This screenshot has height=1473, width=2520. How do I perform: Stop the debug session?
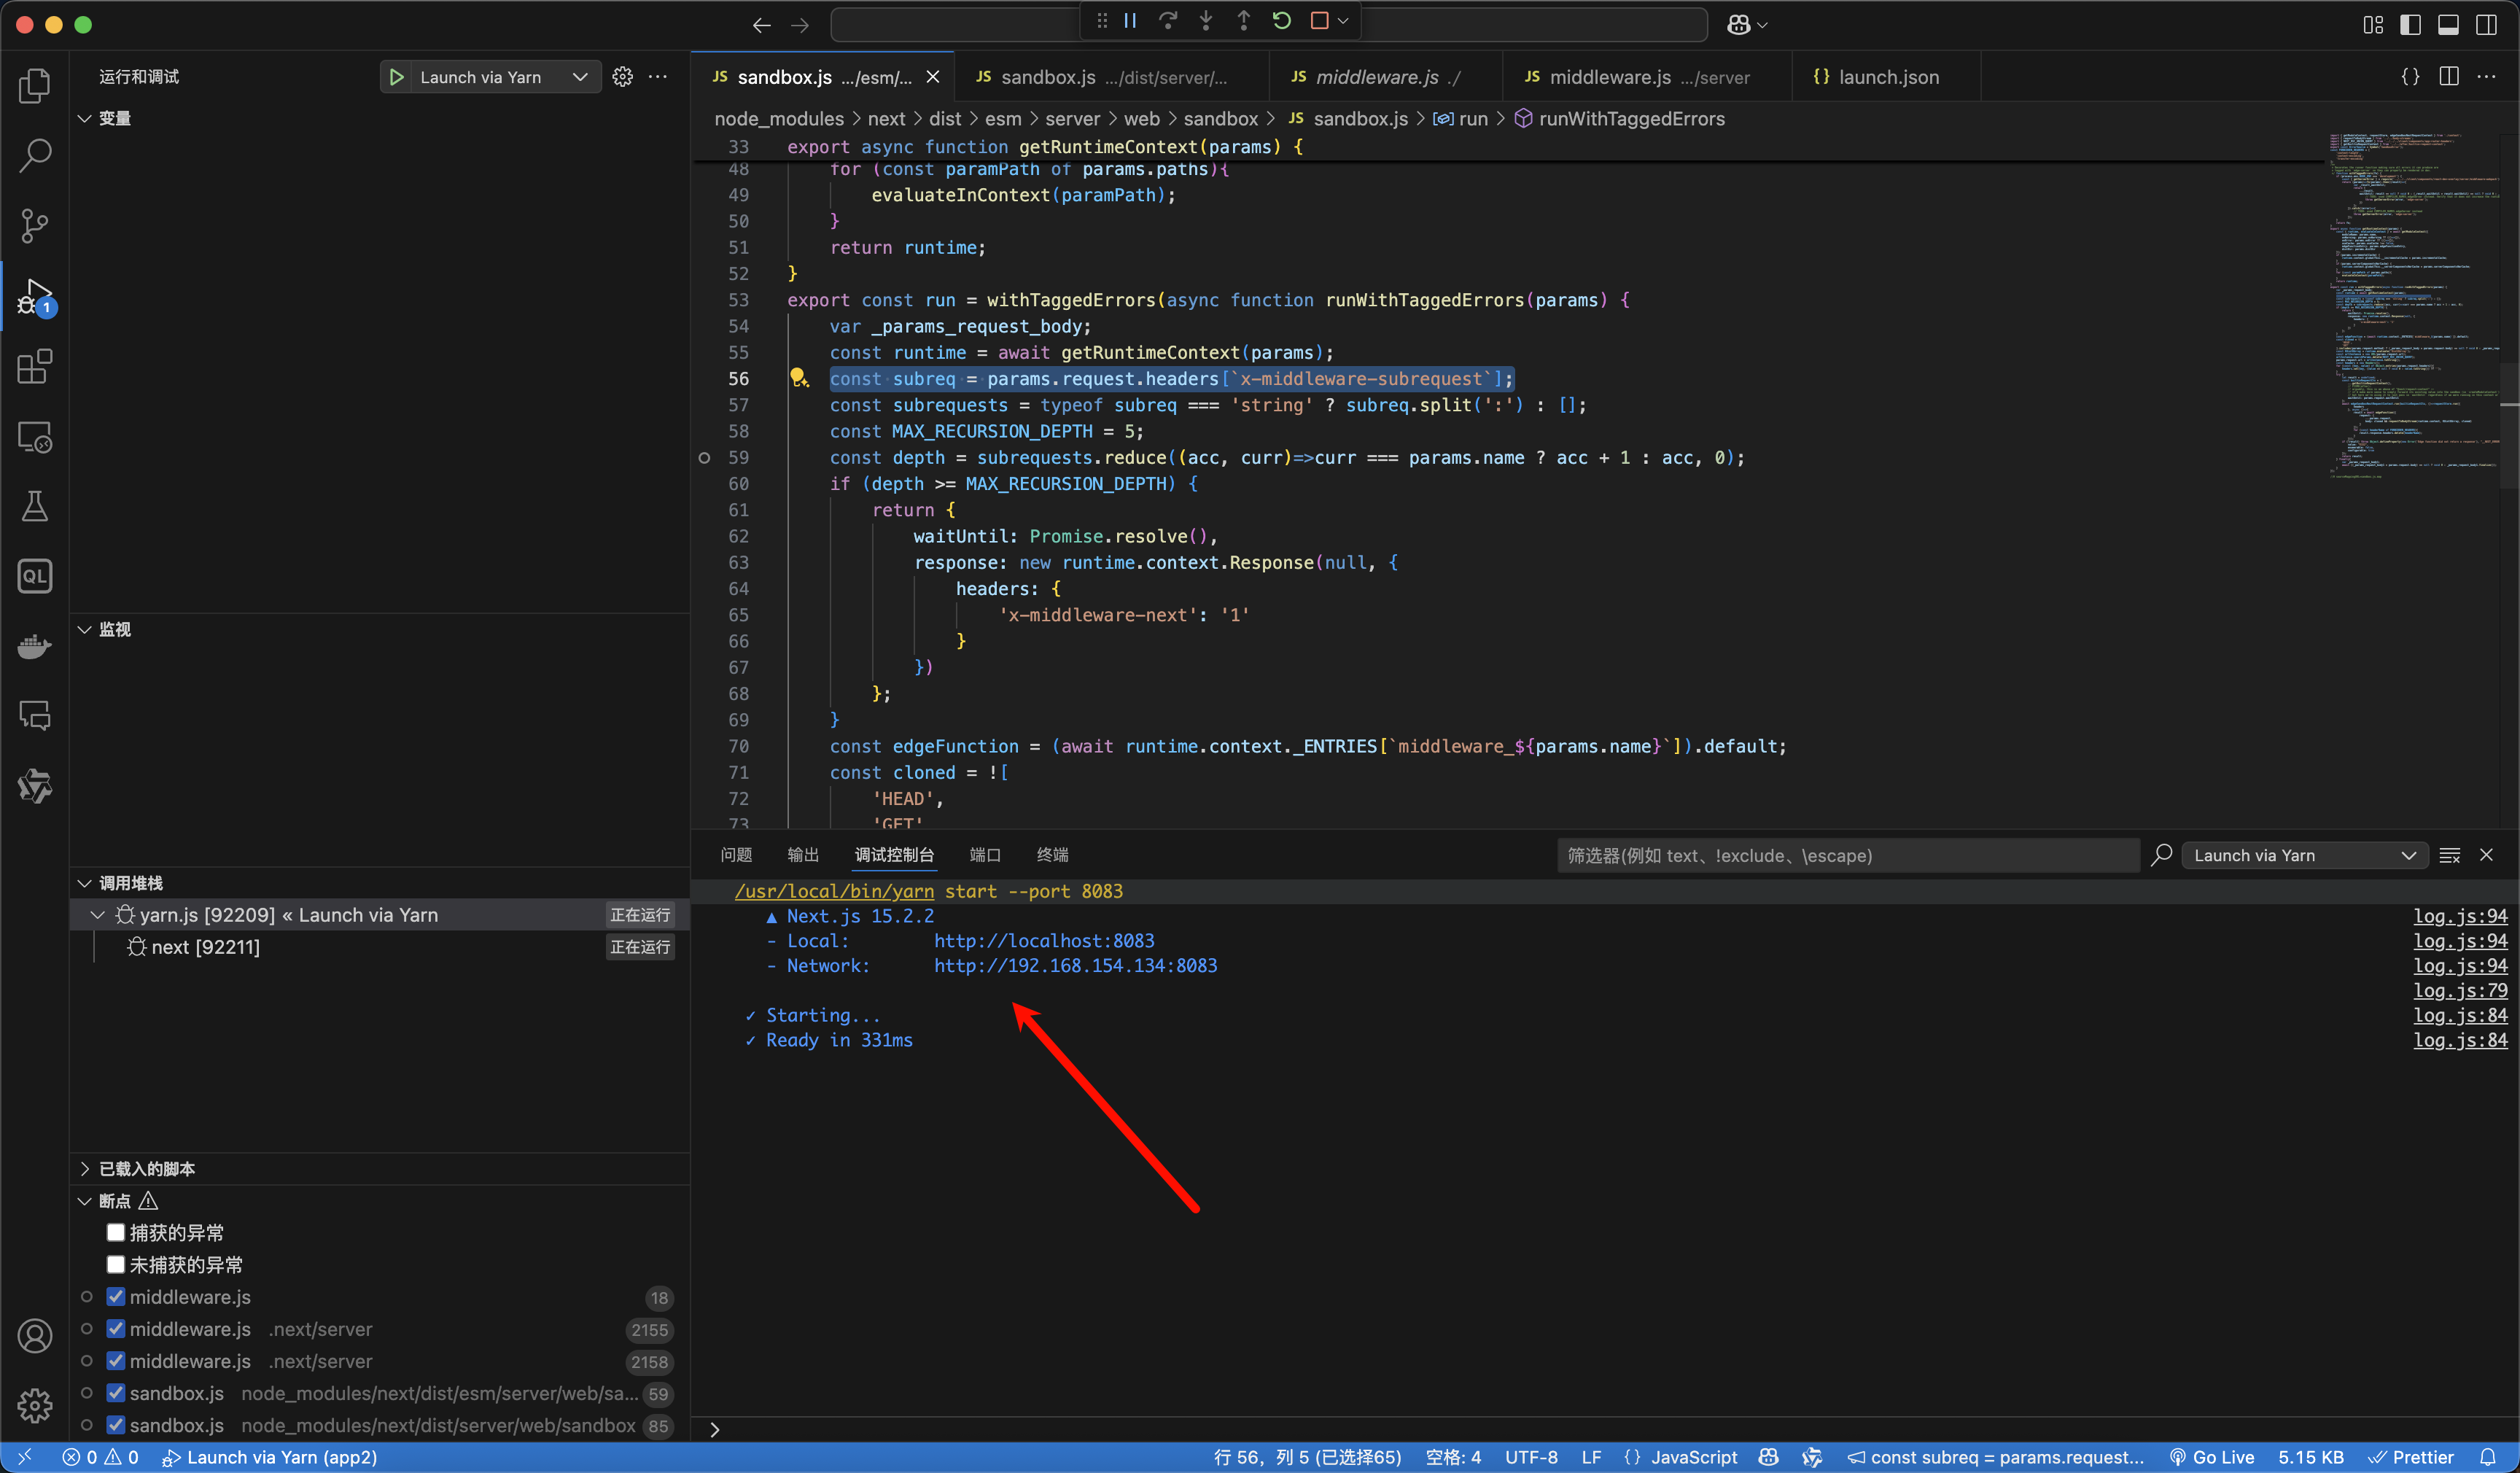coord(1320,21)
